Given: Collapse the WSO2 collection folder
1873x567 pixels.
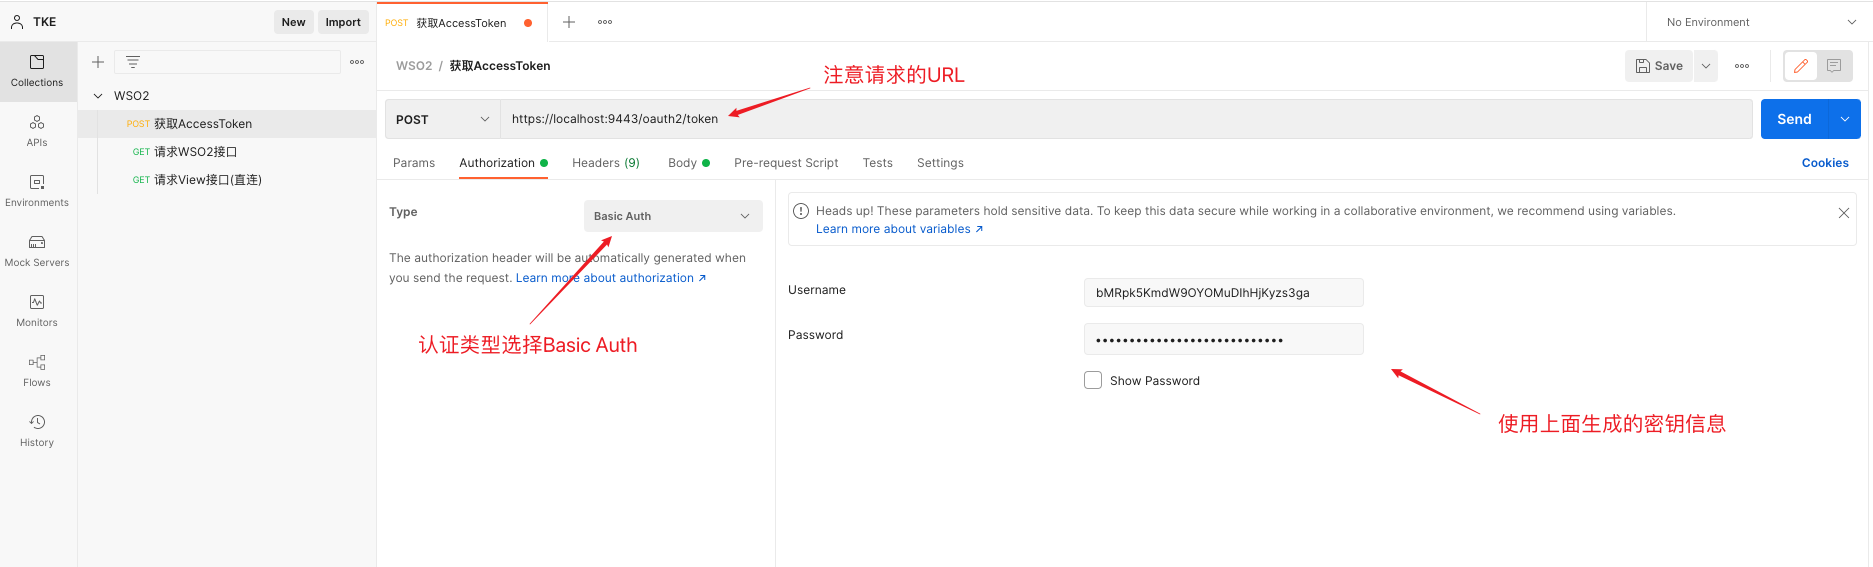Looking at the screenshot, I should click(98, 96).
